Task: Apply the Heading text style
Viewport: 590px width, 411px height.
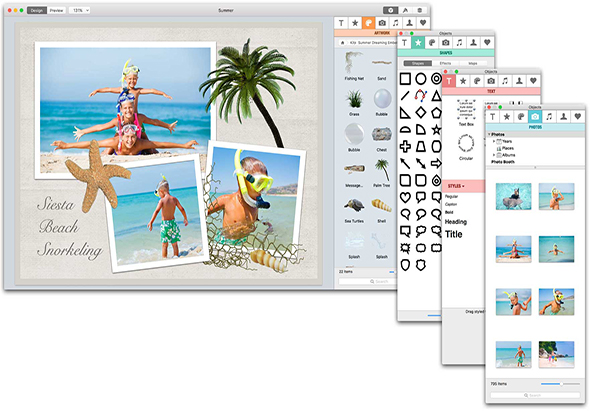Action: [x=456, y=222]
